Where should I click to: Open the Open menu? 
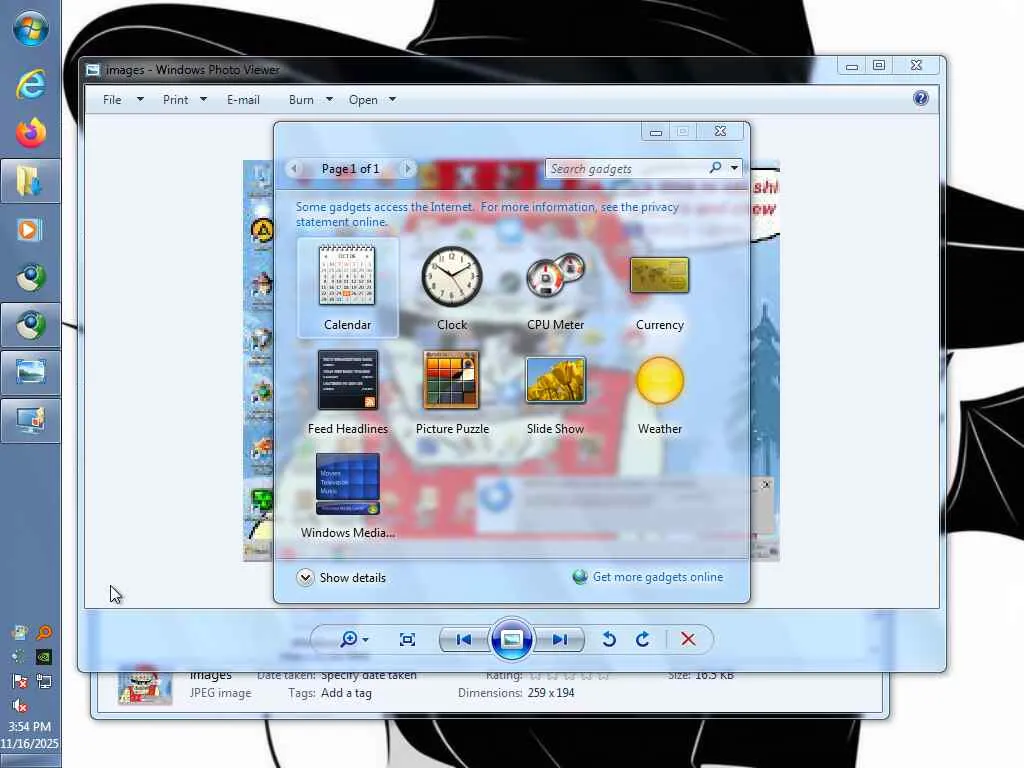pyautogui.click(x=363, y=99)
